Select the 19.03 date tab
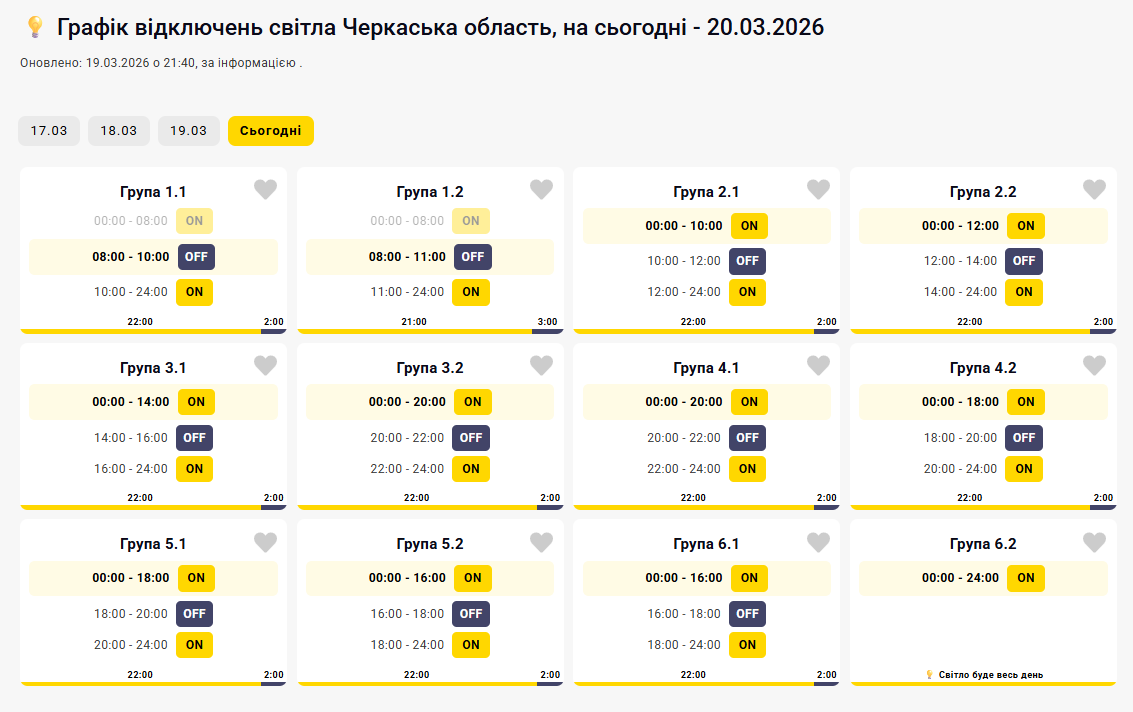This screenshot has height=712, width=1133. (x=189, y=131)
